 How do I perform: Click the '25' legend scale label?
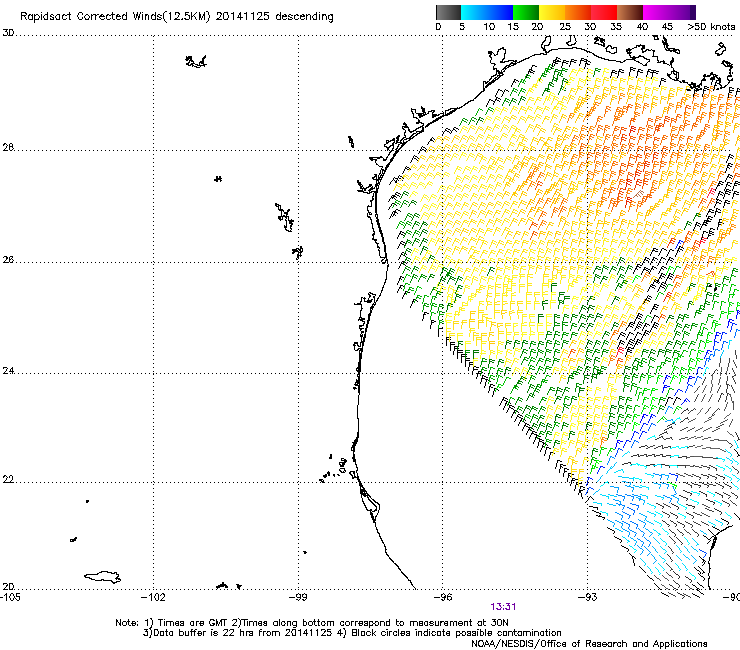click(x=565, y=27)
